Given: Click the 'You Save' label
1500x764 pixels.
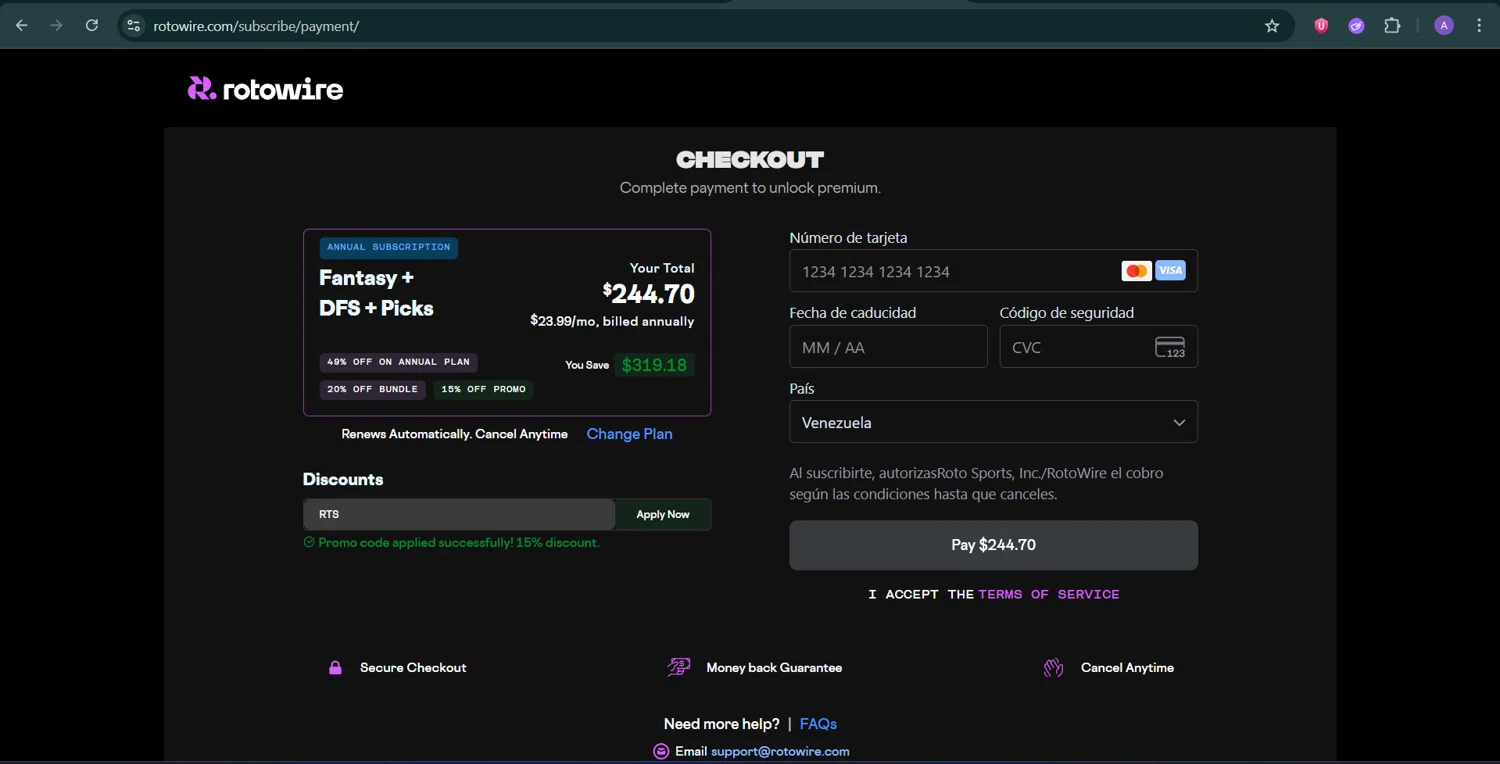Looking at the screenshot, I should tap(587, 365).
